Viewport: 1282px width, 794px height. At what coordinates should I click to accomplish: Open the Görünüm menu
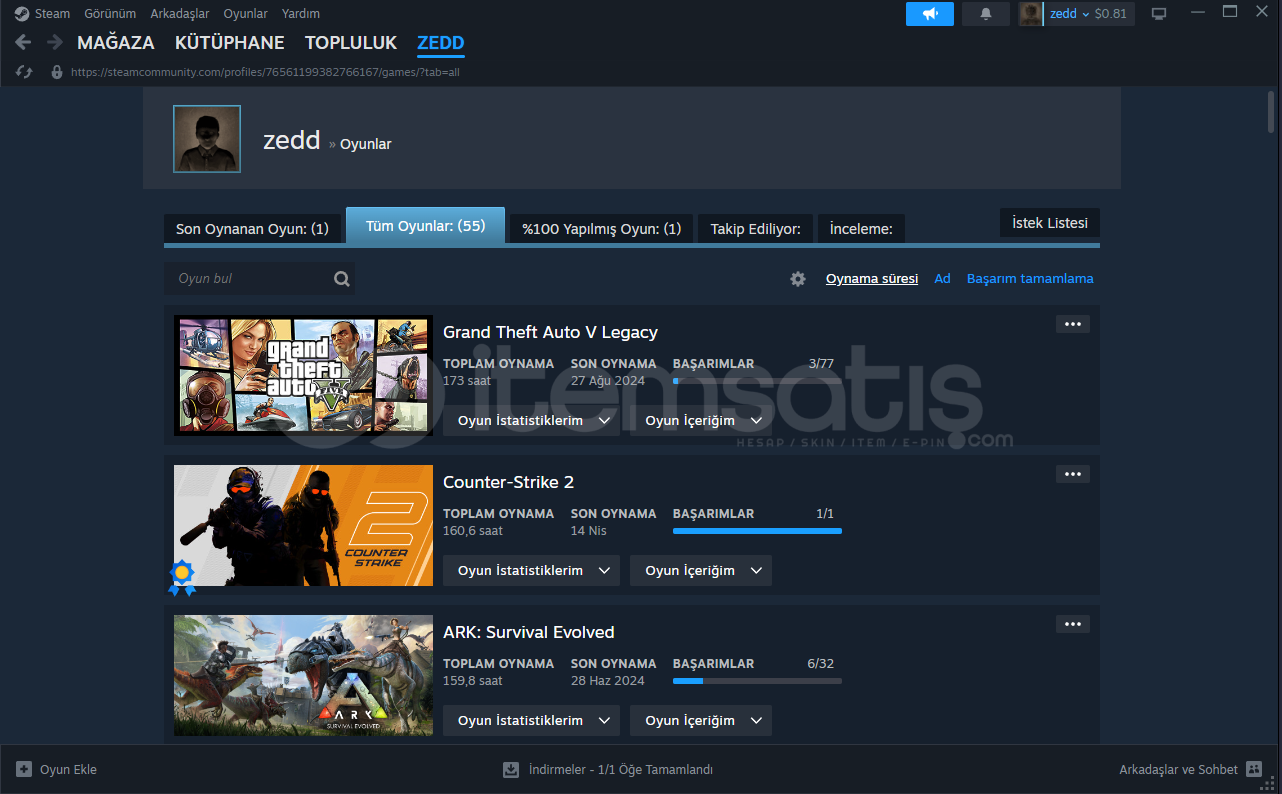coord(109,14)
